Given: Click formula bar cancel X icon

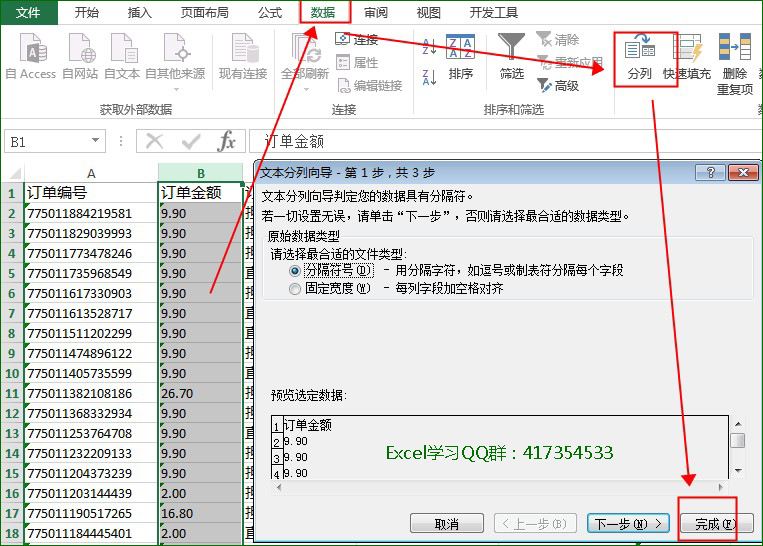Looking at the screenshot, I should [x=154, y=142].
